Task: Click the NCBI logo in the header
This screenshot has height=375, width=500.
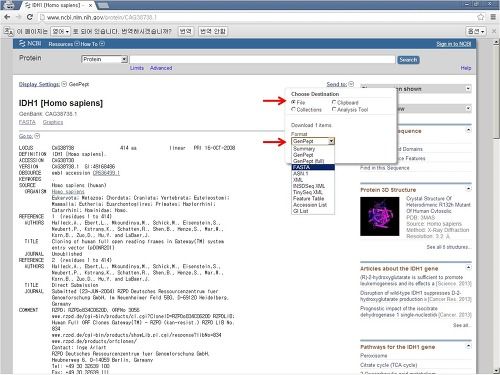Action: click(x=30, y=44)
